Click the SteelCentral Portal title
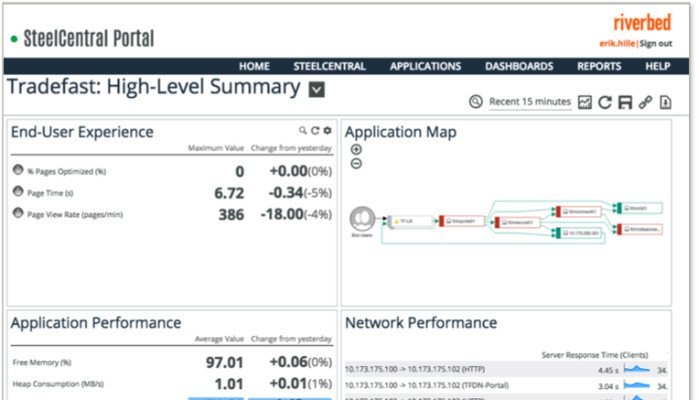Image resolution: width=698 pixels, height=400 pixels. 89,38
